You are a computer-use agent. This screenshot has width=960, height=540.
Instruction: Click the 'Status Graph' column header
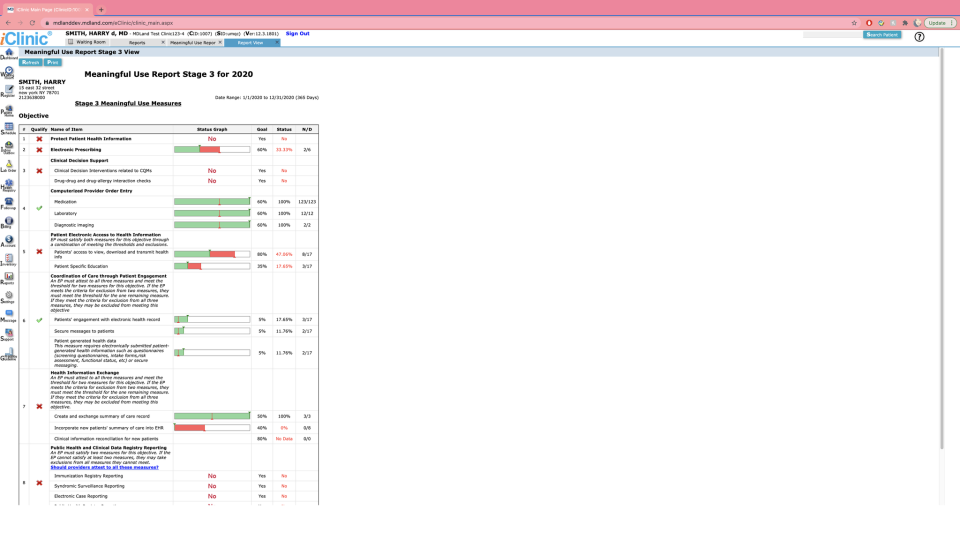212,129
